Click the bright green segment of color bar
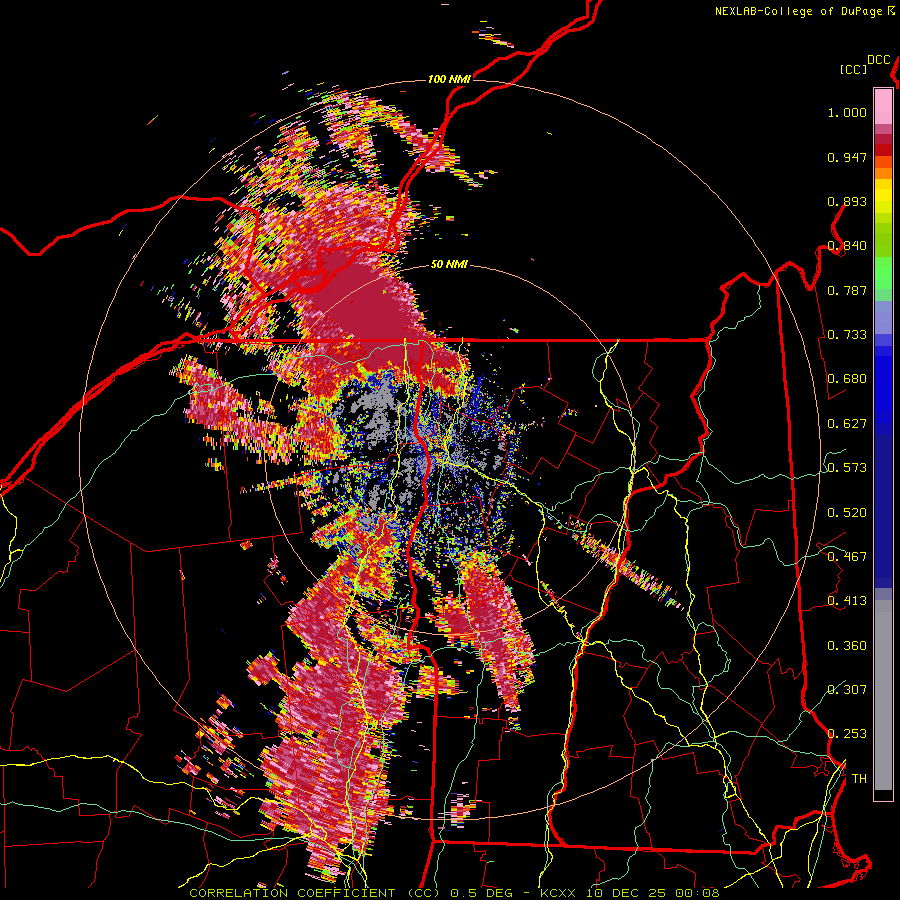The image size is (900, 900). pyautogui.click(x=883, y=273)
